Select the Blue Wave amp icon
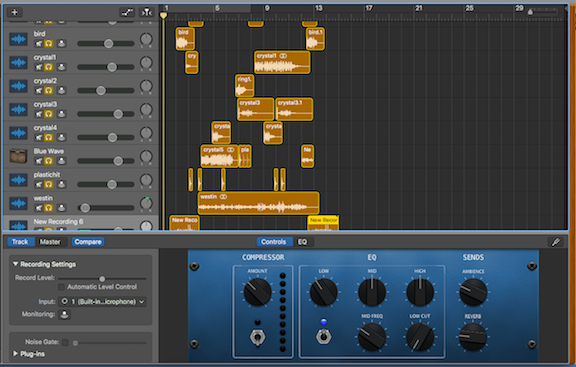The height and width of the screenshot is (367, 576). coord(18,156)
